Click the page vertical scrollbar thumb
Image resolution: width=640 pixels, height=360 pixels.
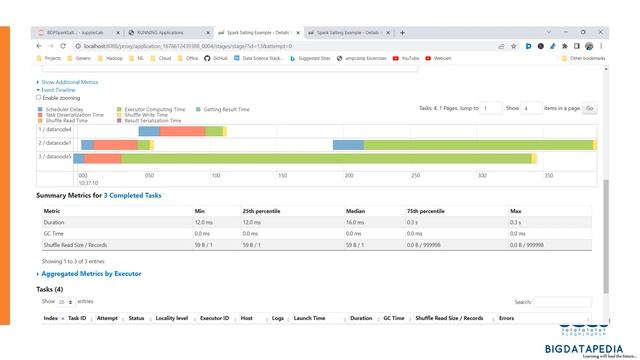606,236
